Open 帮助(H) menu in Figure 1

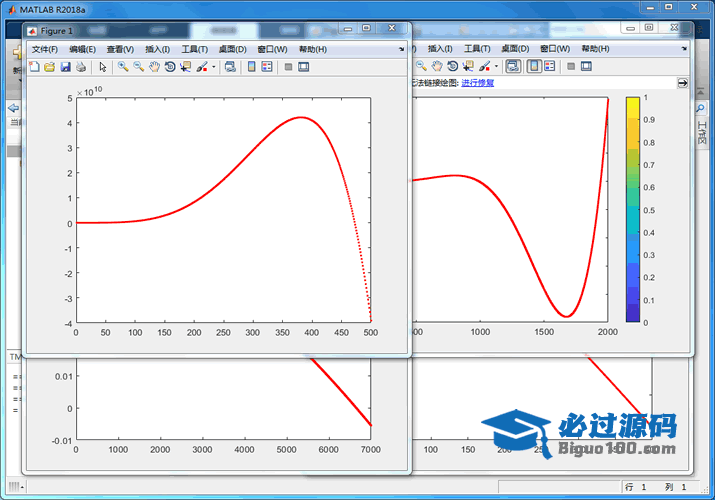[313, 49]
